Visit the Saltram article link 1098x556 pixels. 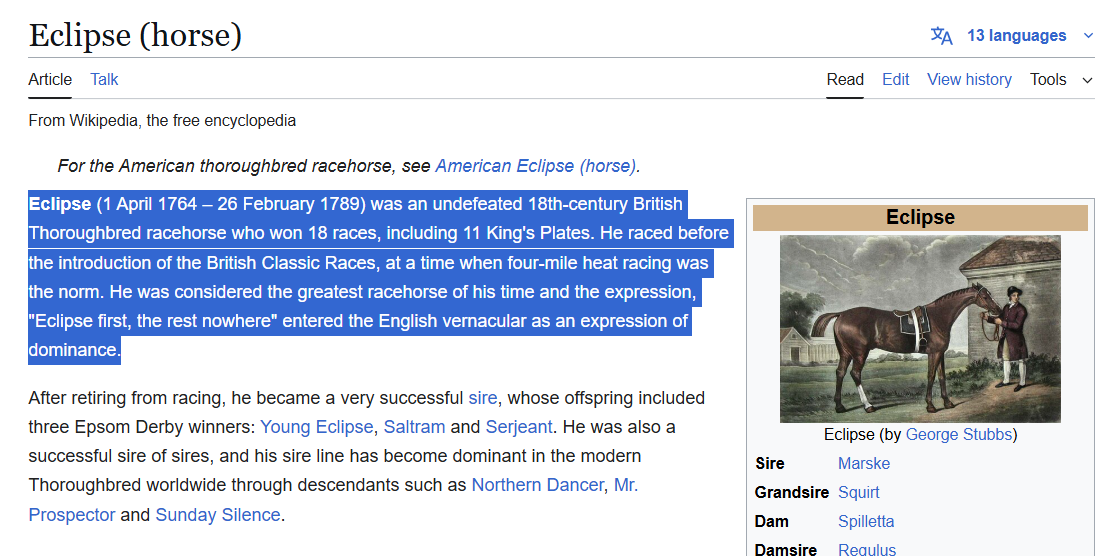415,427
